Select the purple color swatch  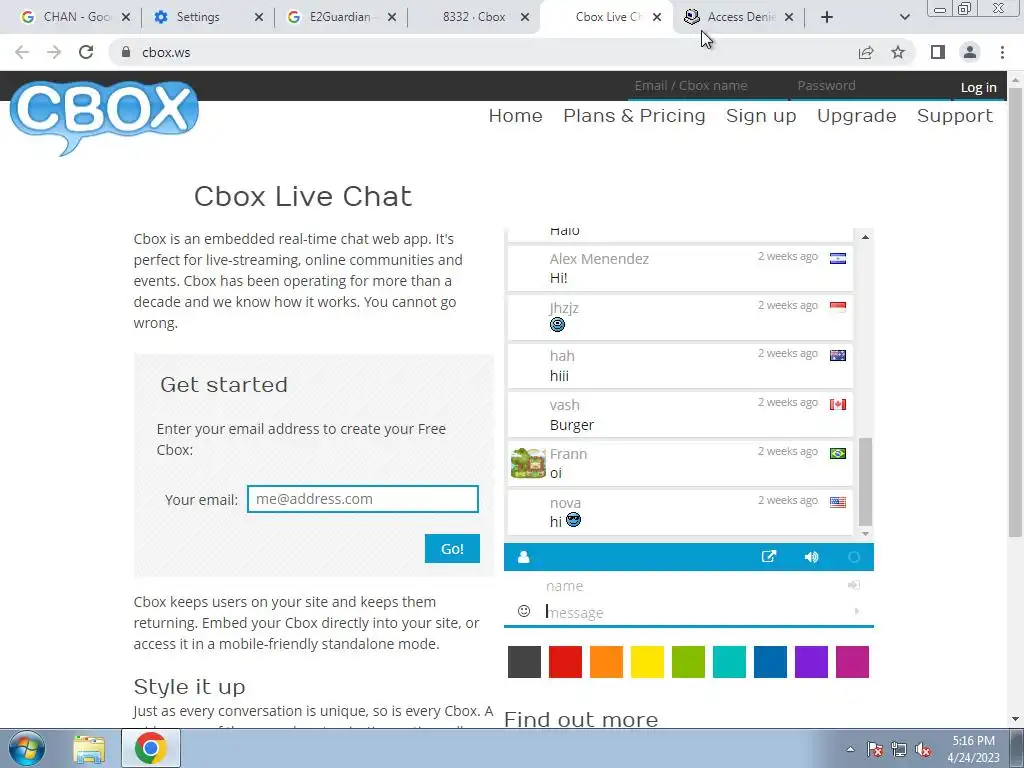[x=812, y=662]
